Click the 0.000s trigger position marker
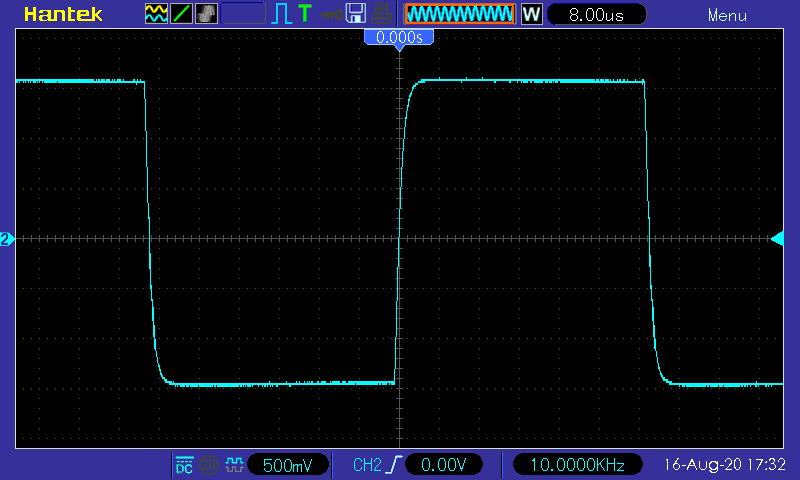This screenshot has height=480, width=800. [399, 37]
